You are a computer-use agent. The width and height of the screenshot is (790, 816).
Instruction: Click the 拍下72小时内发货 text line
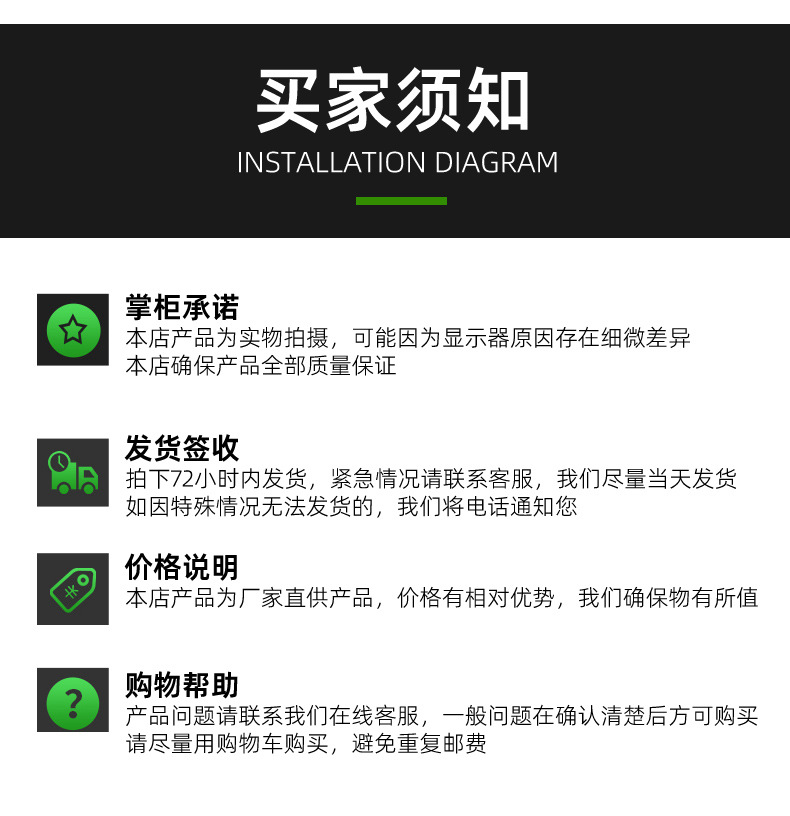coord(431,479)
